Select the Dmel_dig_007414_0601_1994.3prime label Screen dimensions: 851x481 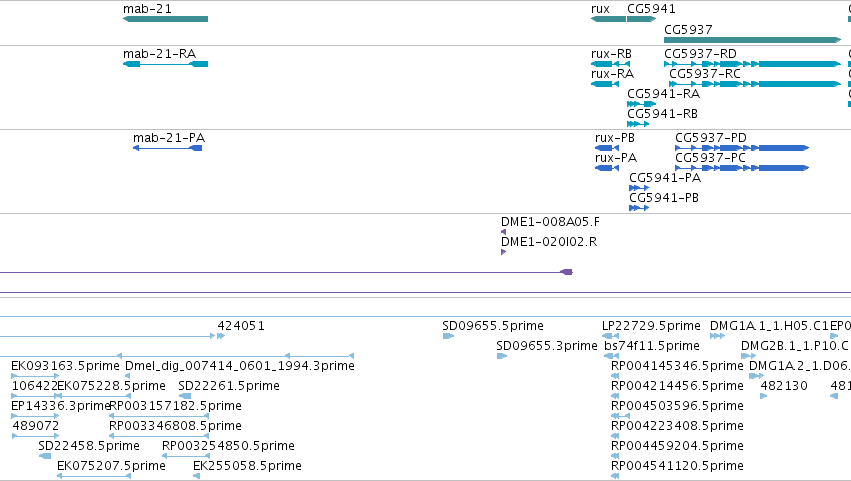(240, 366)
